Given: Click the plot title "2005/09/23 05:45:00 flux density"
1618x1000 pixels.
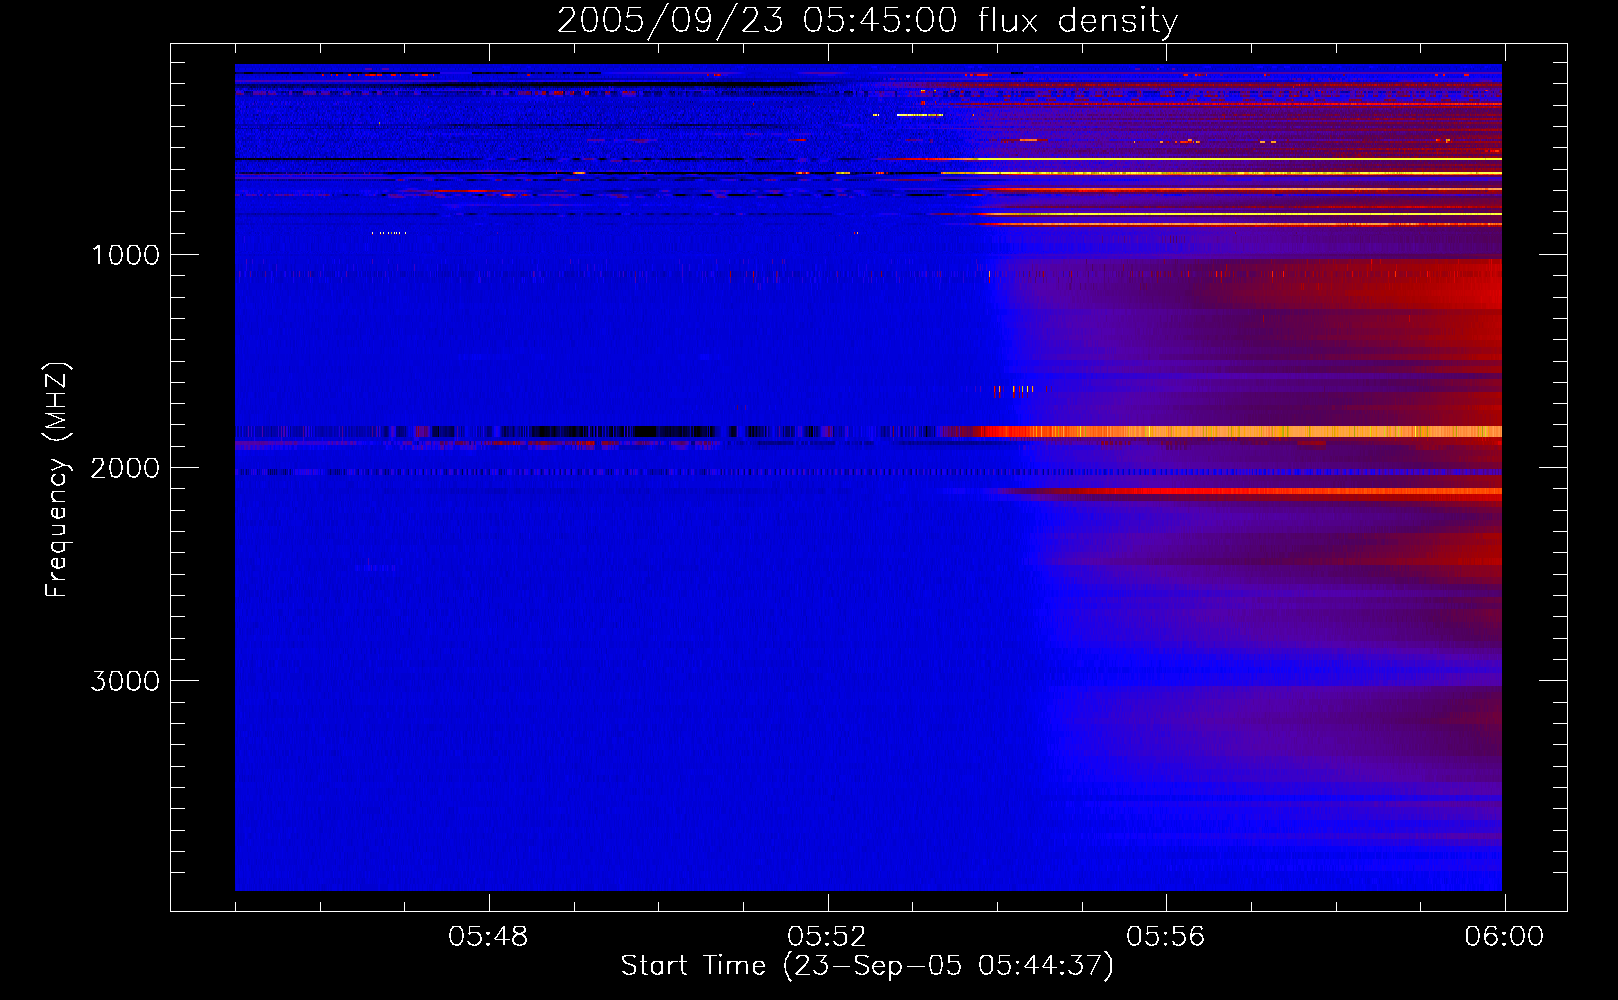Looking at the screenshot, I should [x=867, y=20].
